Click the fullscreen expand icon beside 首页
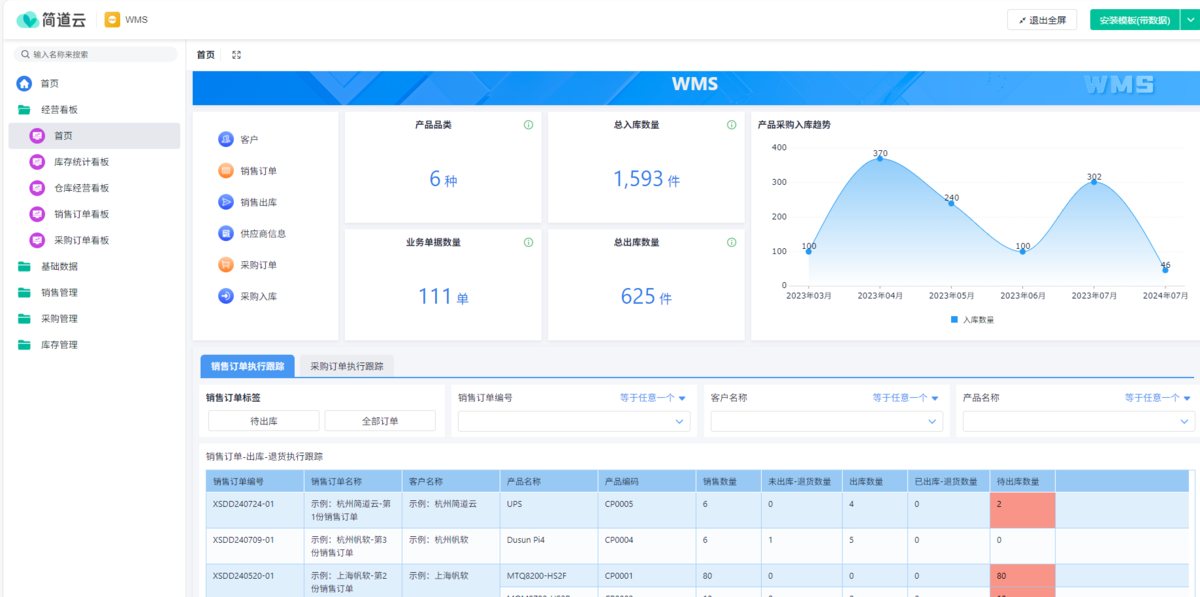1200x597 pixels. [237, 55]
